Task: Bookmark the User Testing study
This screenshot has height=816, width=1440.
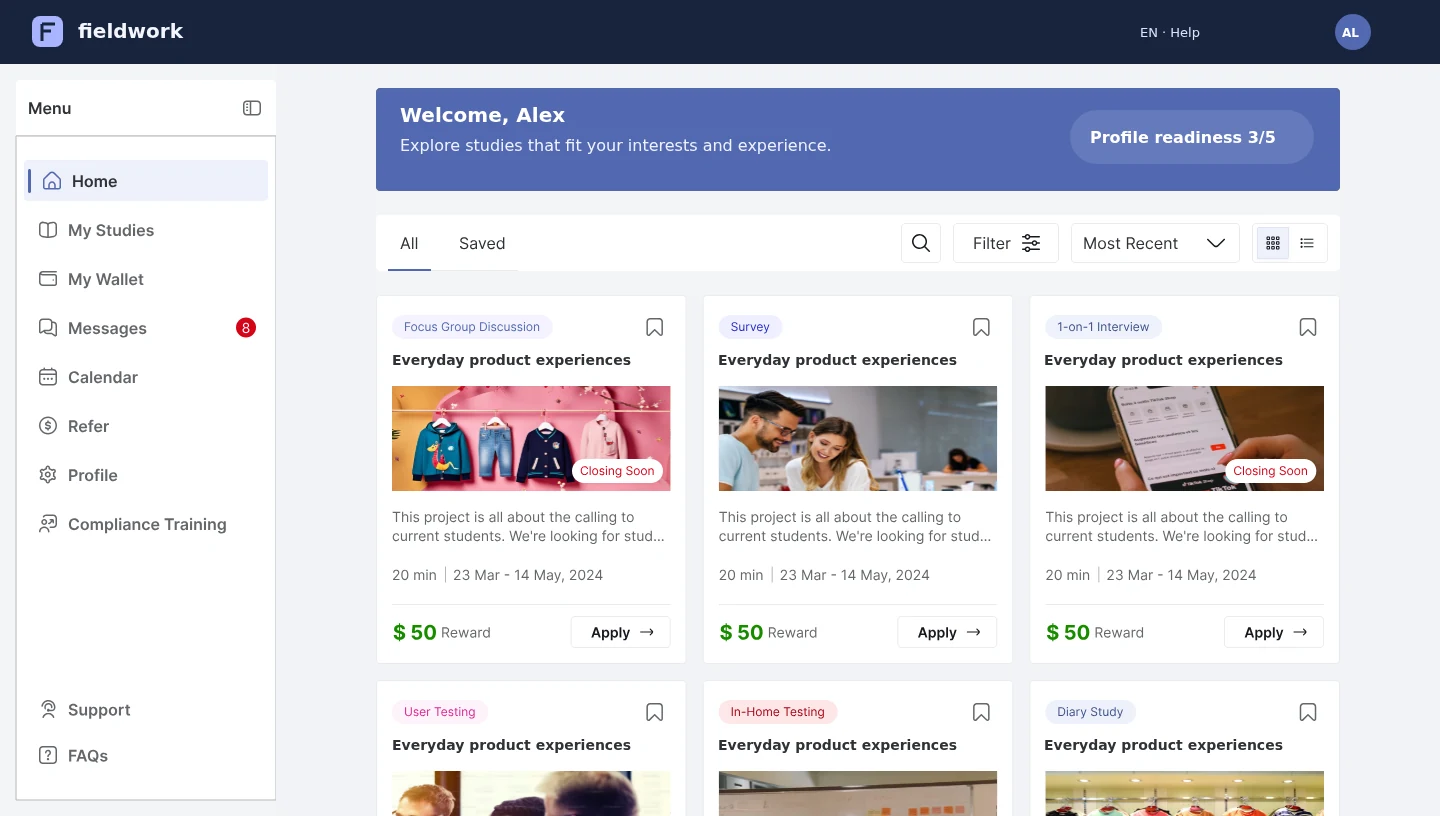Action: click(x=655, y=712)
